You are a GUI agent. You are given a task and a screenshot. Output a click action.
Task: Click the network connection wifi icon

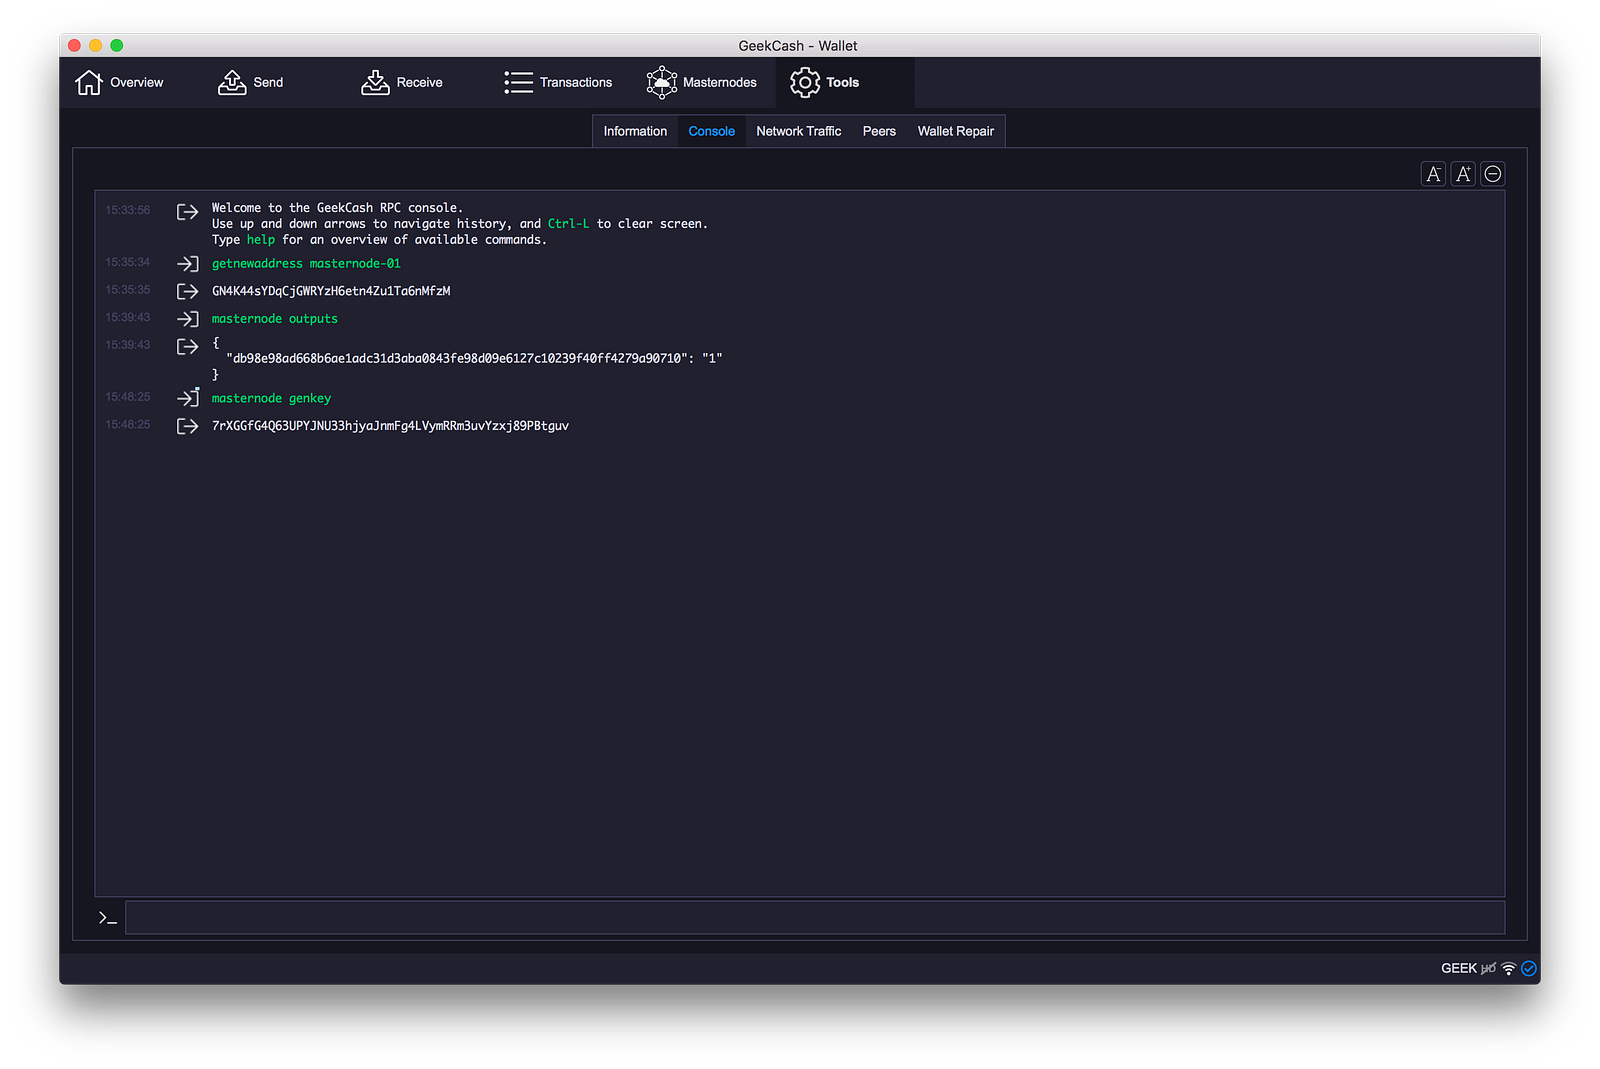tap(1509, 968)
